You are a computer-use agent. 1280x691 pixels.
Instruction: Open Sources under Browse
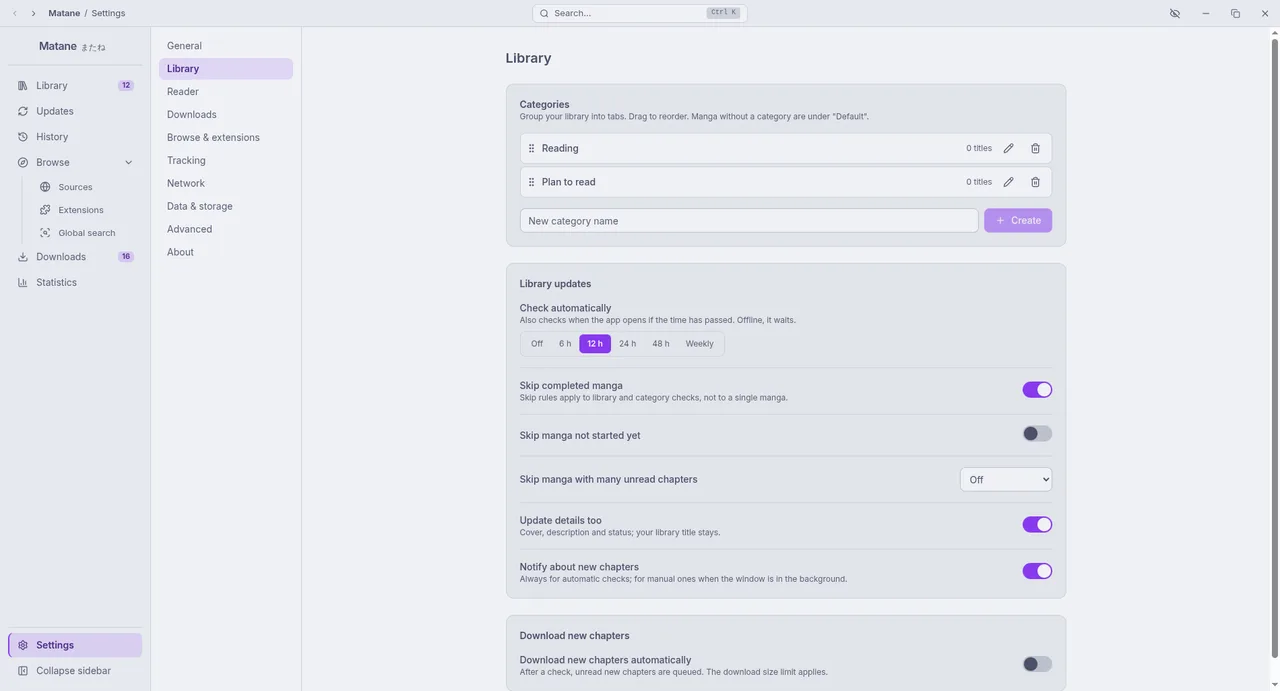[x=86, y=187]
